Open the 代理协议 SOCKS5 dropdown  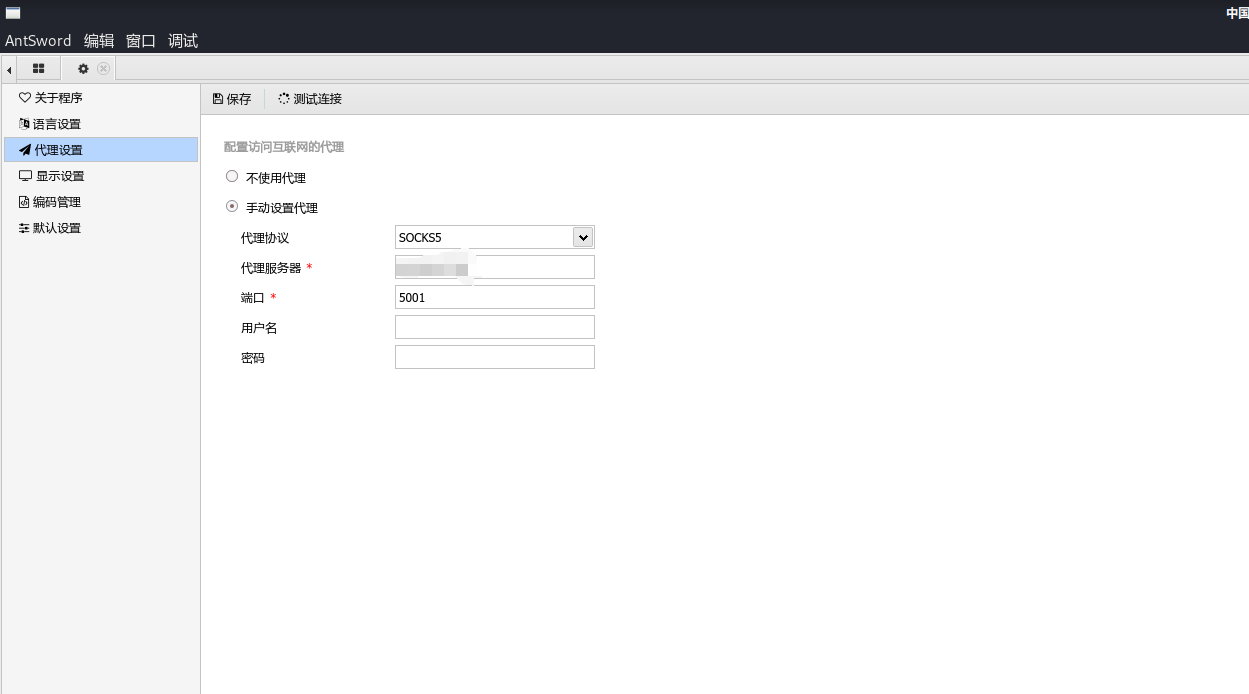(583, 237)
